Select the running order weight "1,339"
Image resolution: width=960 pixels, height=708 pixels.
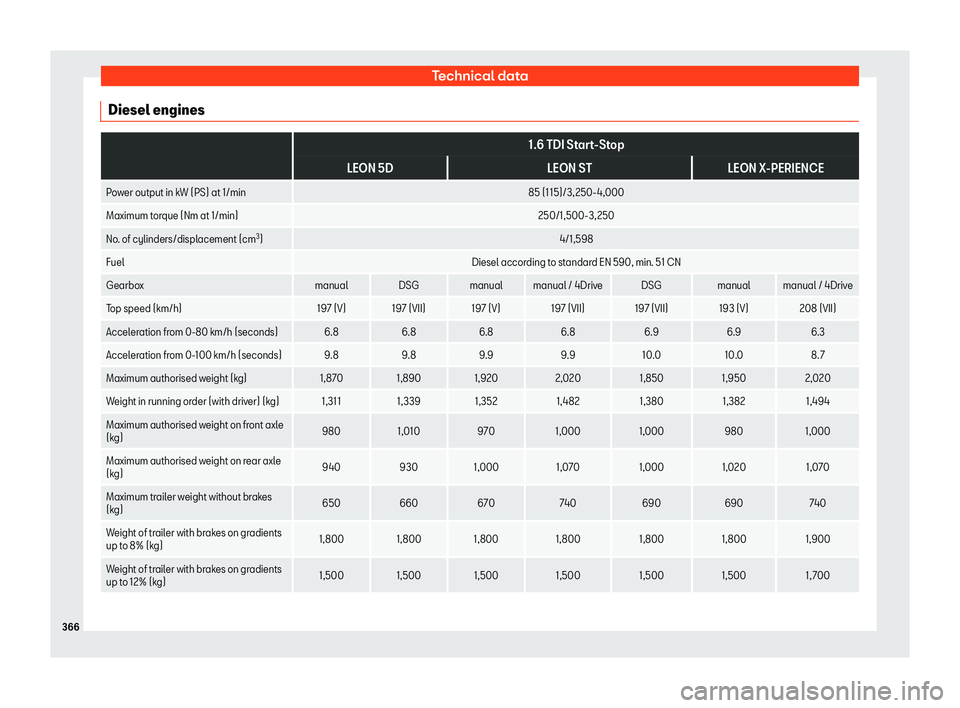pos(408,402)
